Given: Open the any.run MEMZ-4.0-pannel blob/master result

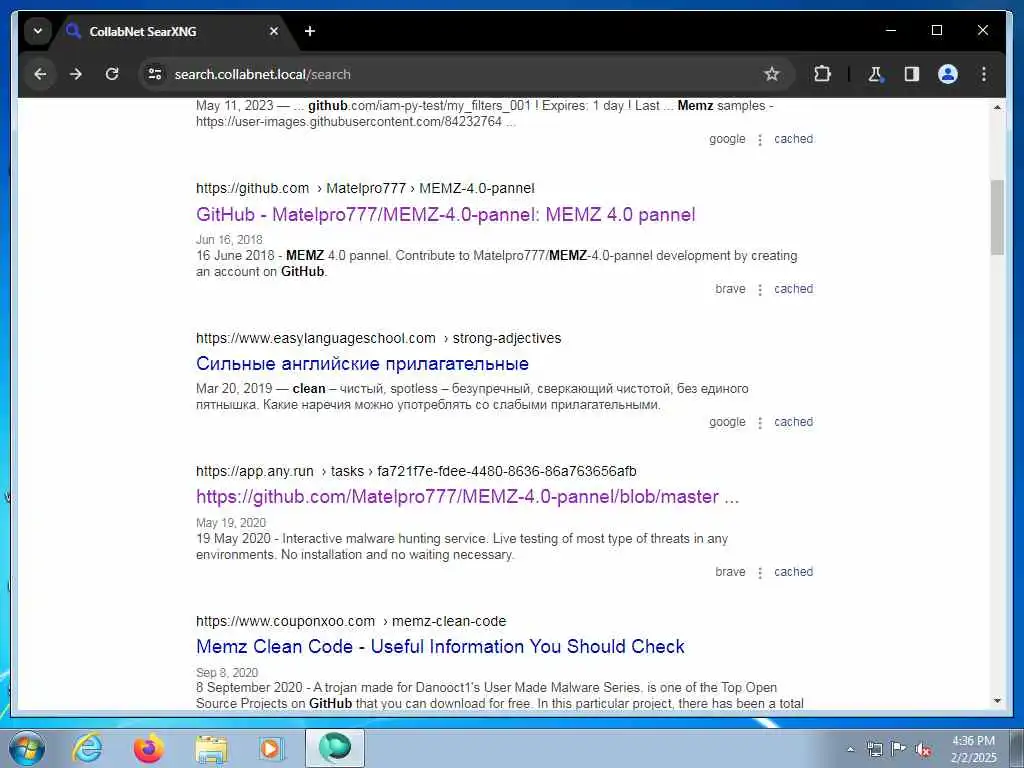Looking at the screenshot, I should tap(468, 497).
